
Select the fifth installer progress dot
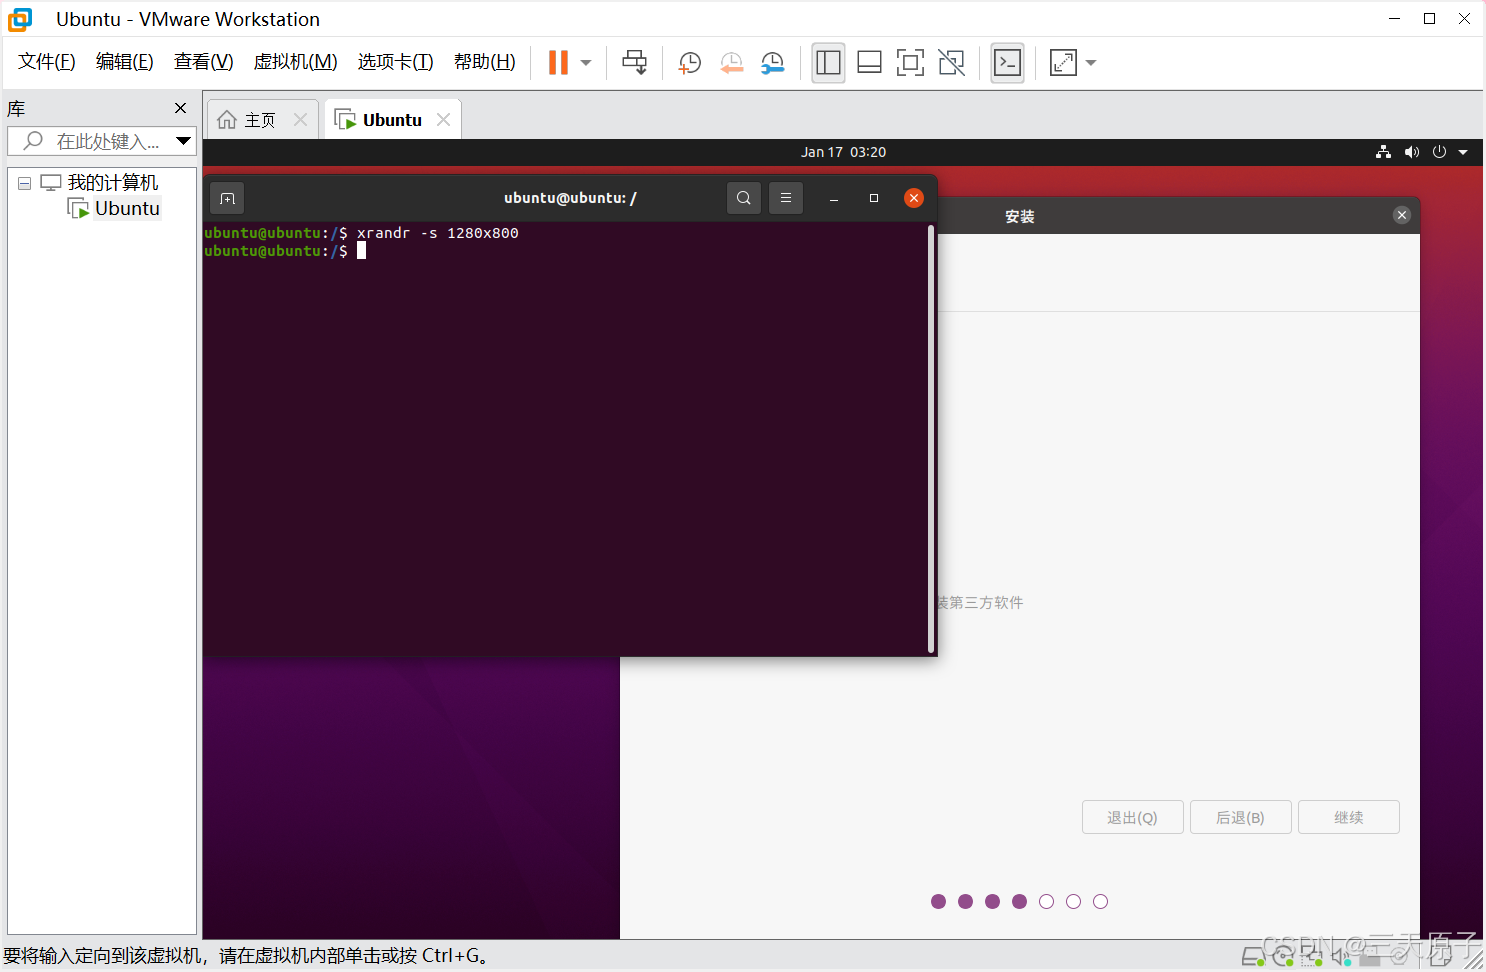pos(1046,901)
